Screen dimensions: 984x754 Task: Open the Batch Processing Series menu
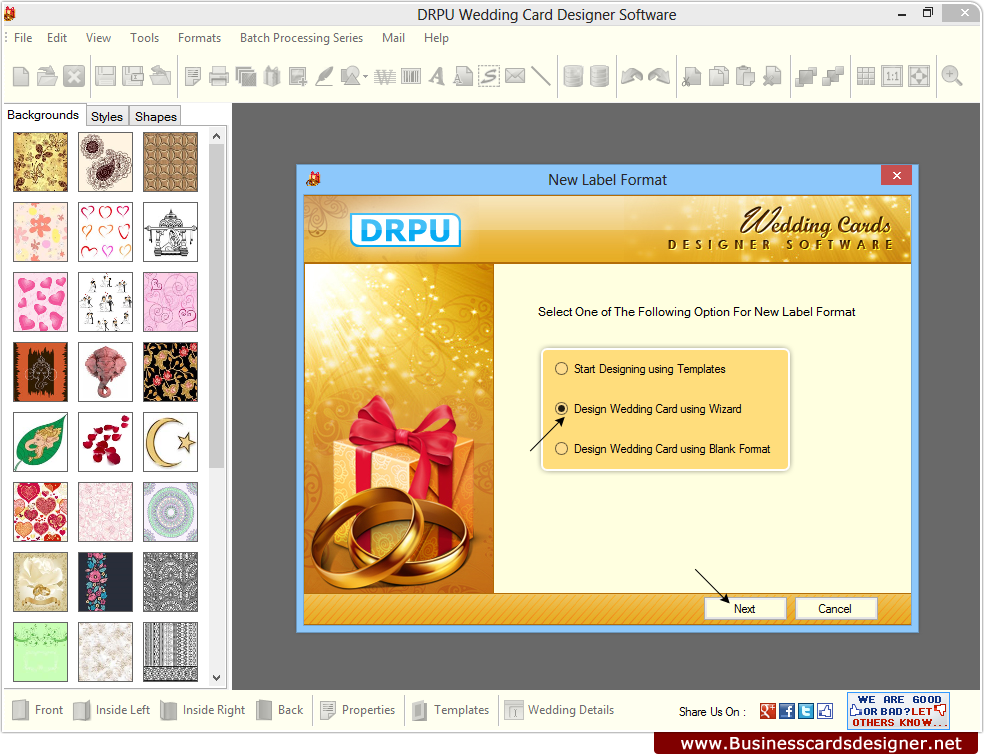coord(301,38)
